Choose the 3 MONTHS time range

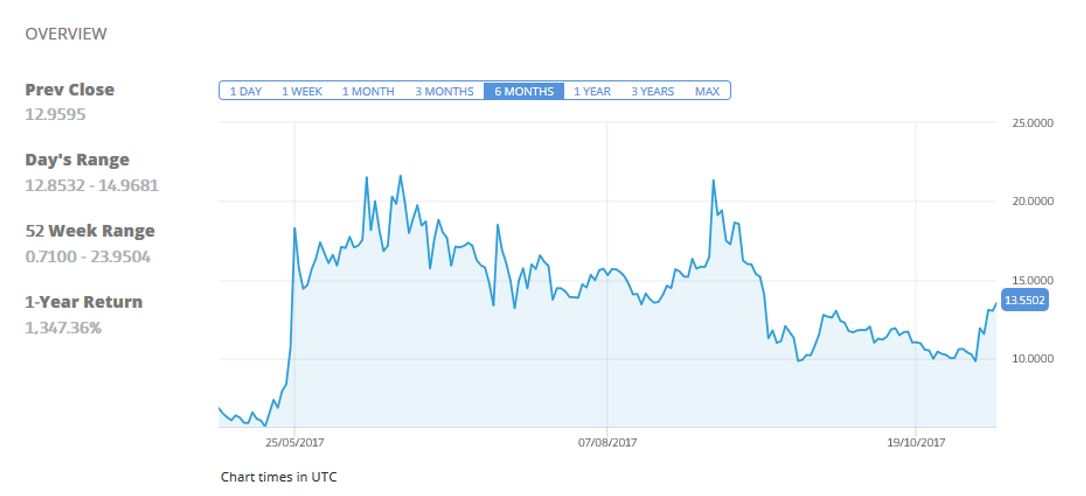coord(444,91)
